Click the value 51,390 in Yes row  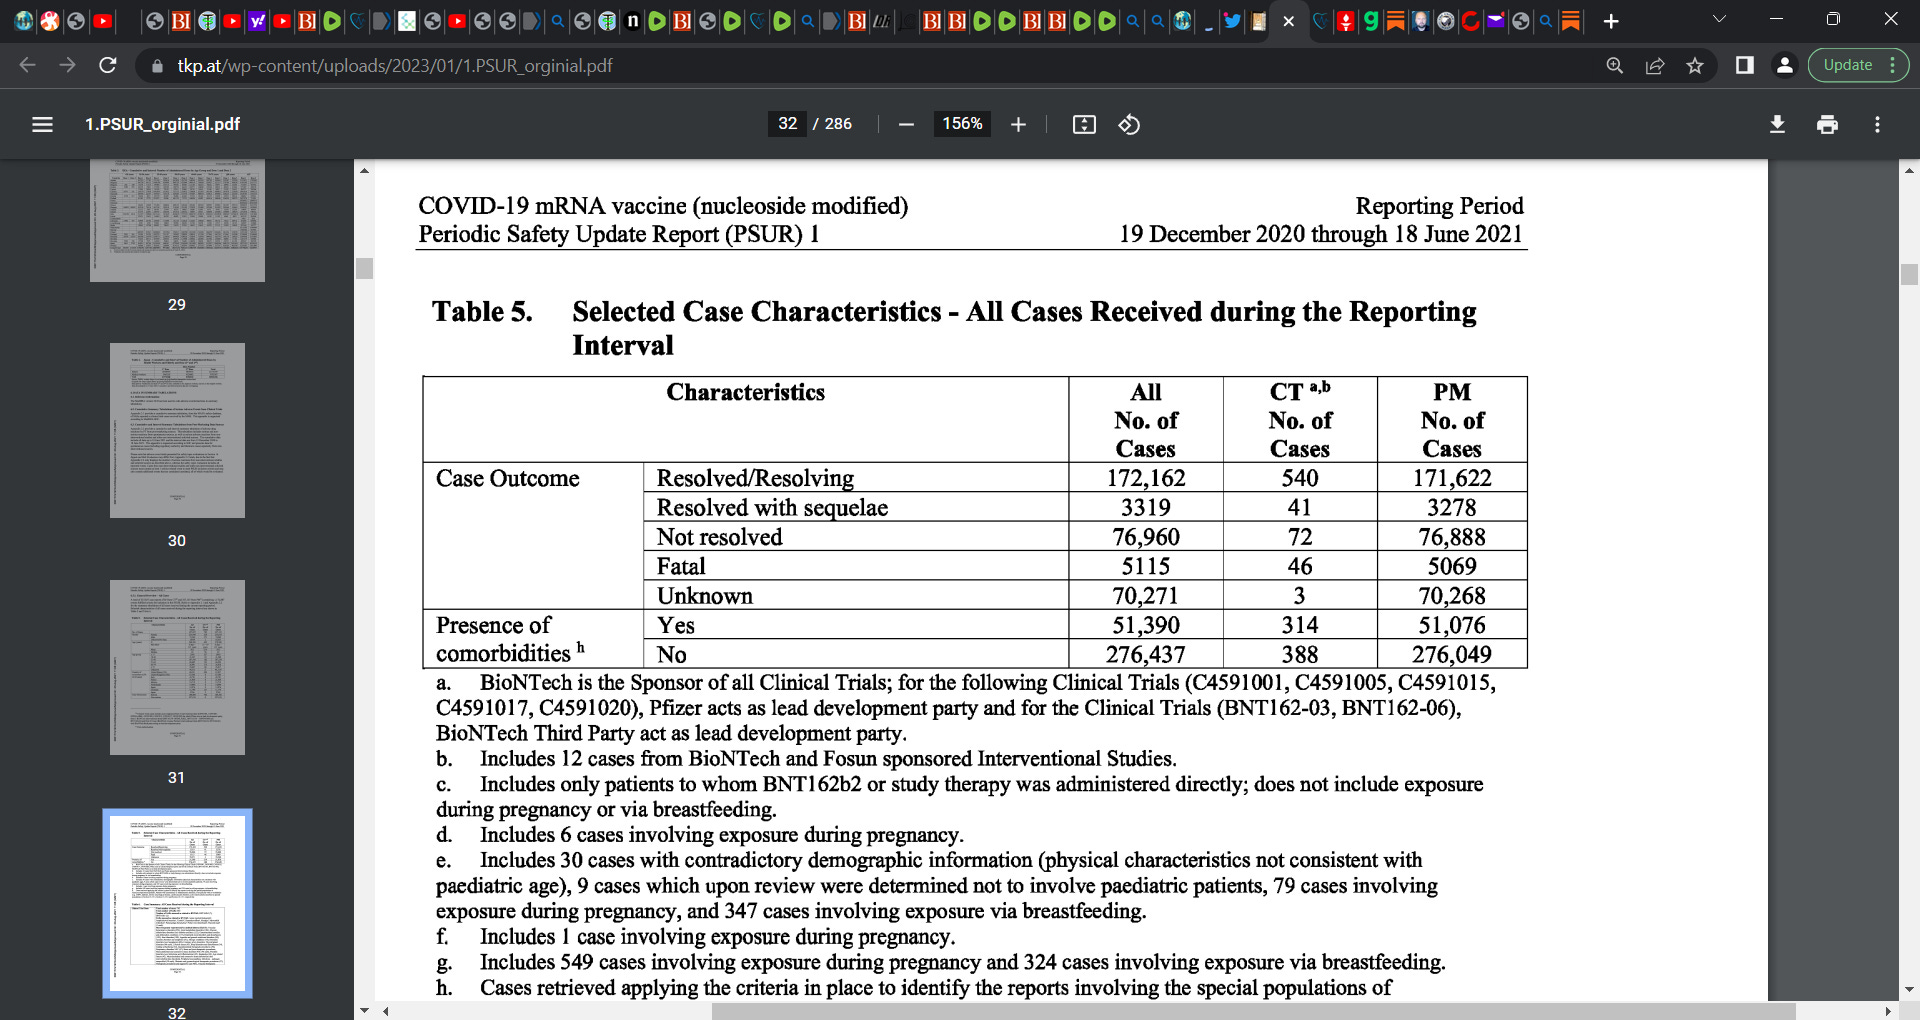click(x=1146, y=625)
